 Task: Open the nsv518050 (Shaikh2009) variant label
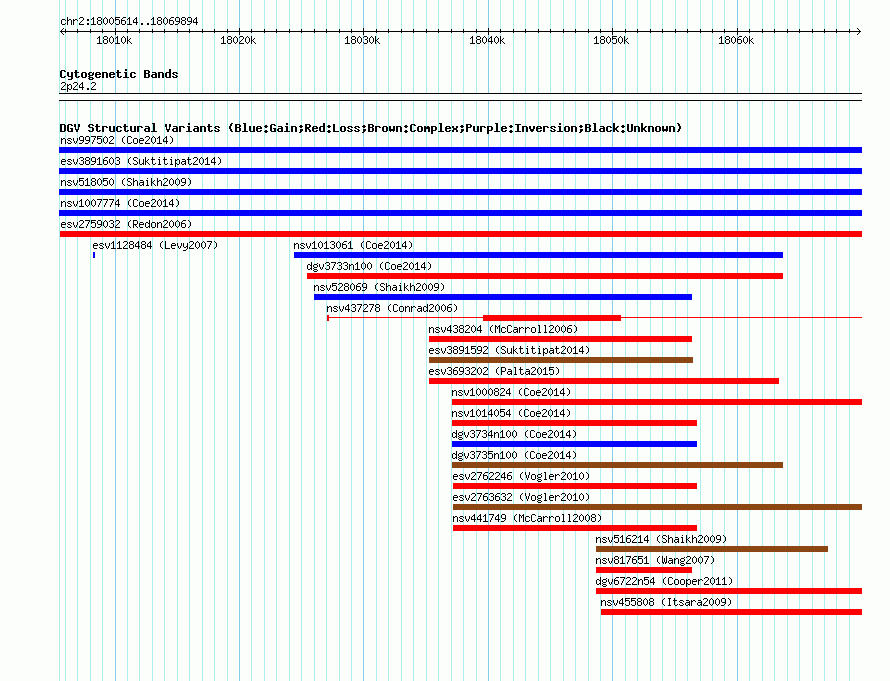tap(126, 182)
